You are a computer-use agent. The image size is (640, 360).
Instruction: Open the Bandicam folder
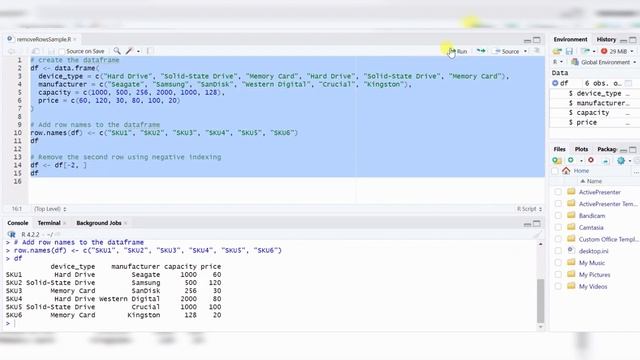click(592, 216)
